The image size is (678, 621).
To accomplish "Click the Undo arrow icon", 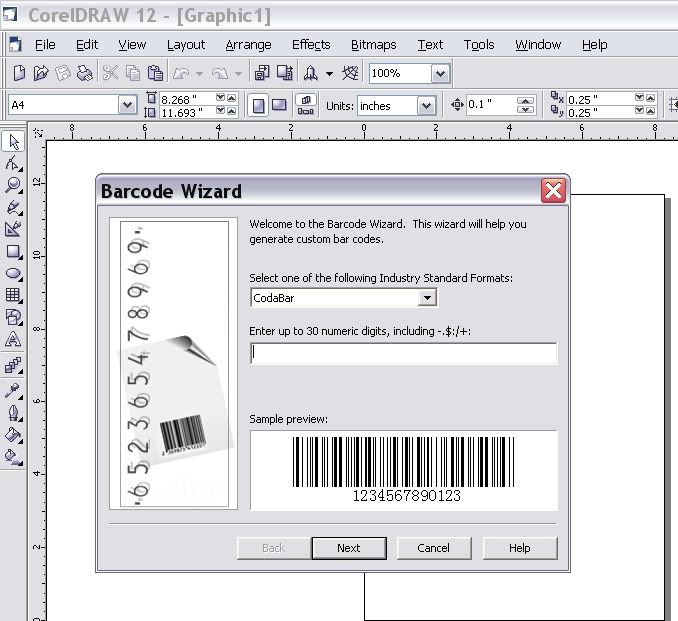I will tap(182, 74).
